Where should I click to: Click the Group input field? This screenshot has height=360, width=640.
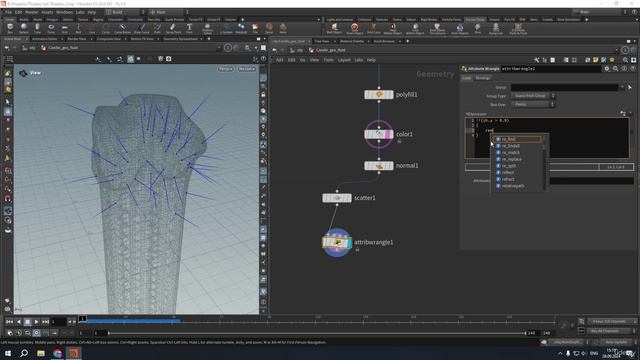click(x=564, y=87)
